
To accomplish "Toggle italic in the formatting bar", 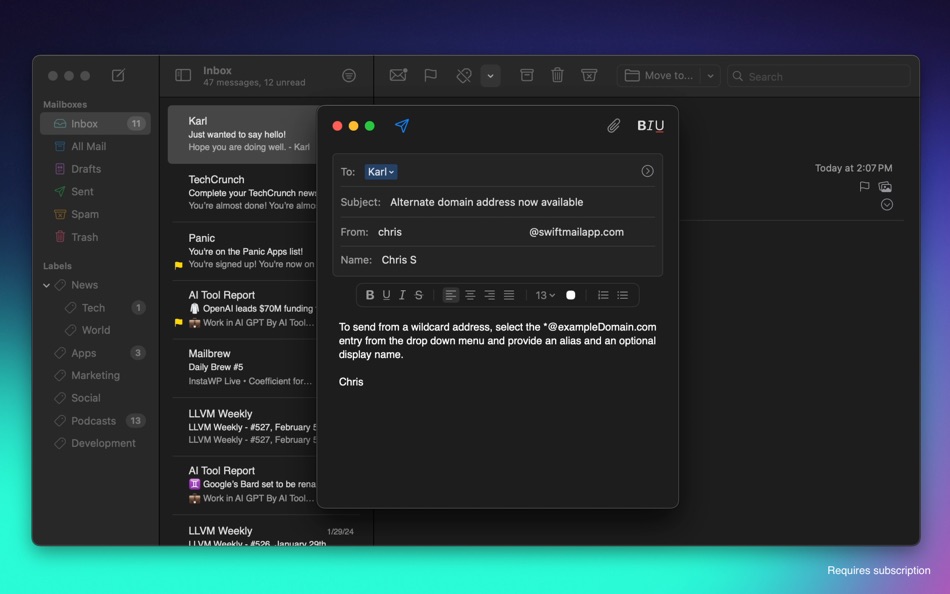I will pos(402,295).
